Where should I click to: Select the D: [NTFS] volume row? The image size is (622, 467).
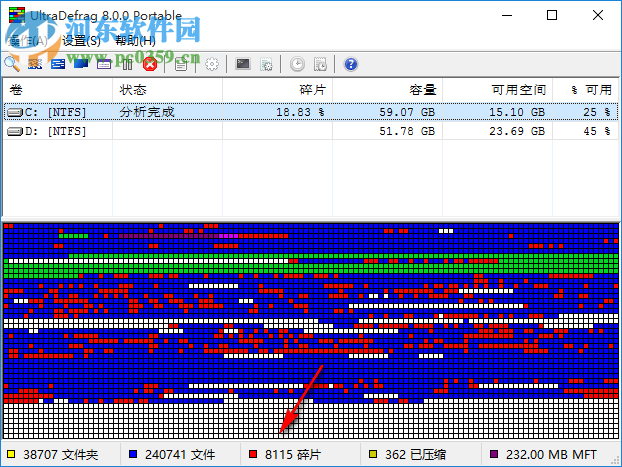point(311,131)
